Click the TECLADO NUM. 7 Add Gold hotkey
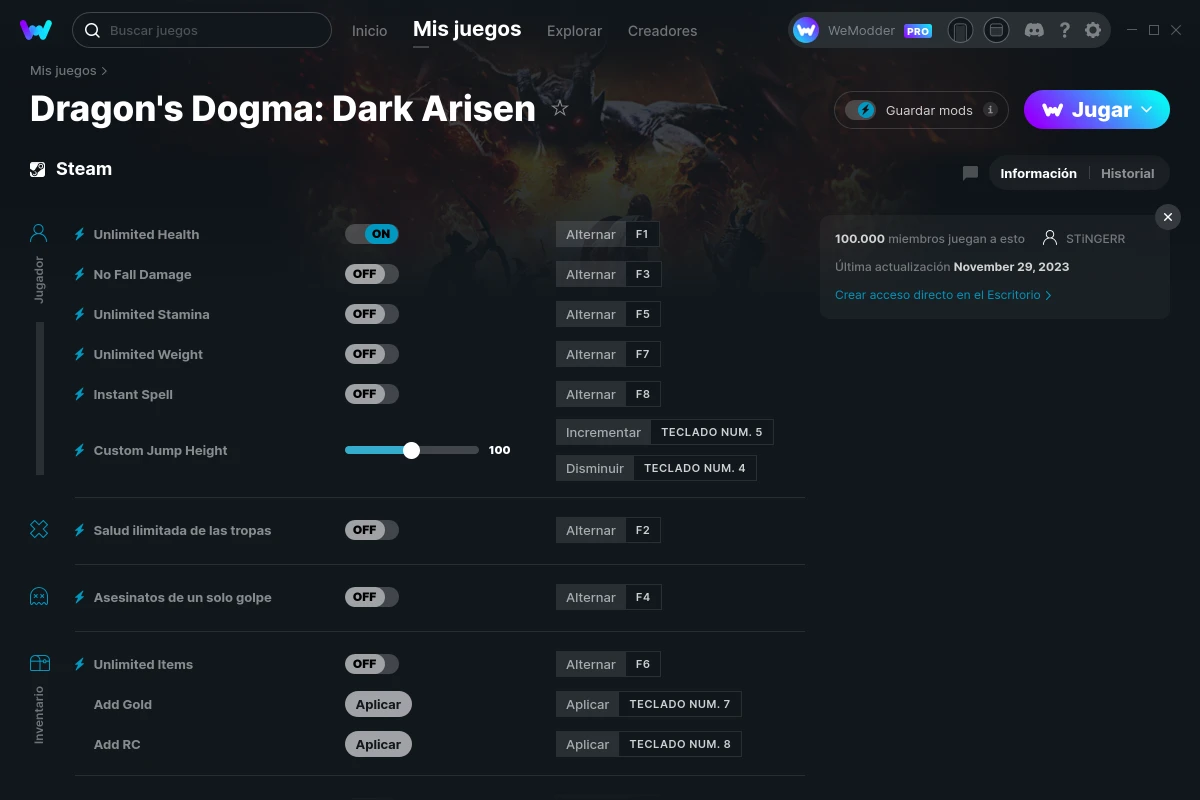 point(680,704)
